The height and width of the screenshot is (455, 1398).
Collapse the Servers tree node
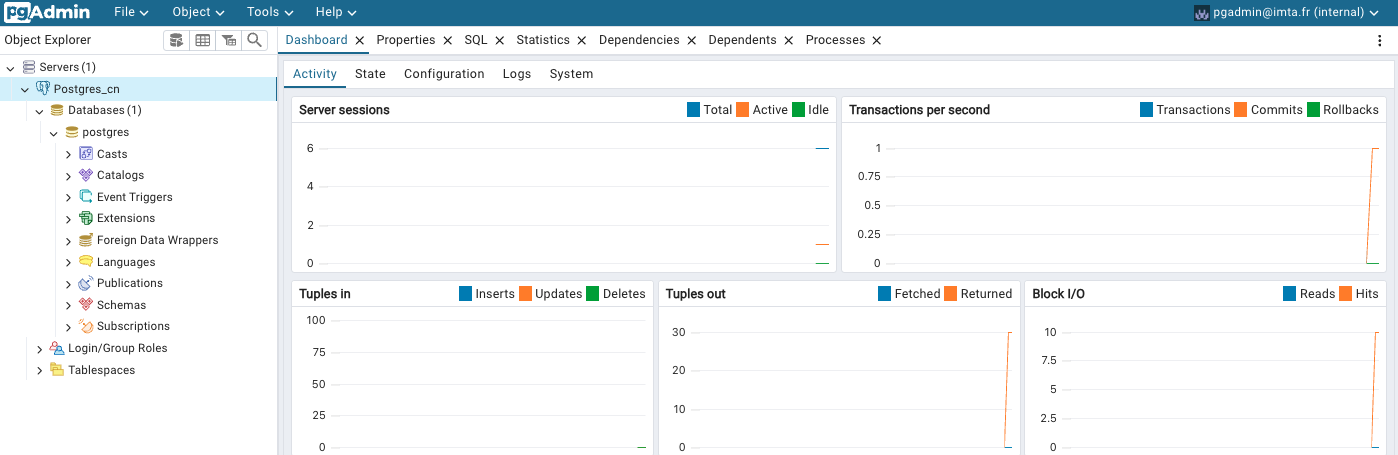click(11, 67)
